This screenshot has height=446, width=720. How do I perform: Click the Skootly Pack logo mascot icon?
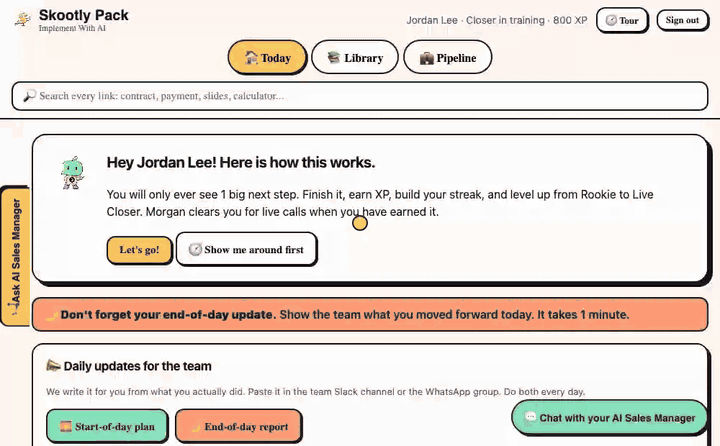[22, 19]
